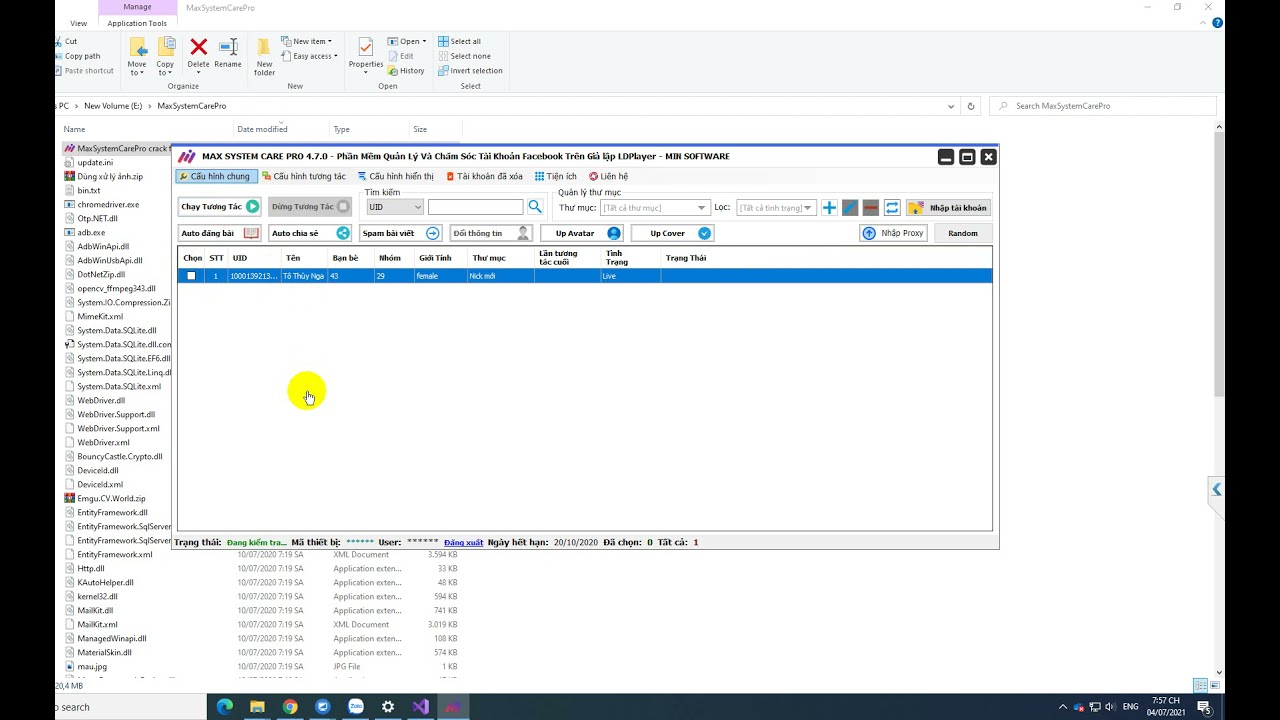This screenshot has height=720, width=1280.
Task: Open Tài khoản đã xóa tab
Action: click(x=484, y=176)
